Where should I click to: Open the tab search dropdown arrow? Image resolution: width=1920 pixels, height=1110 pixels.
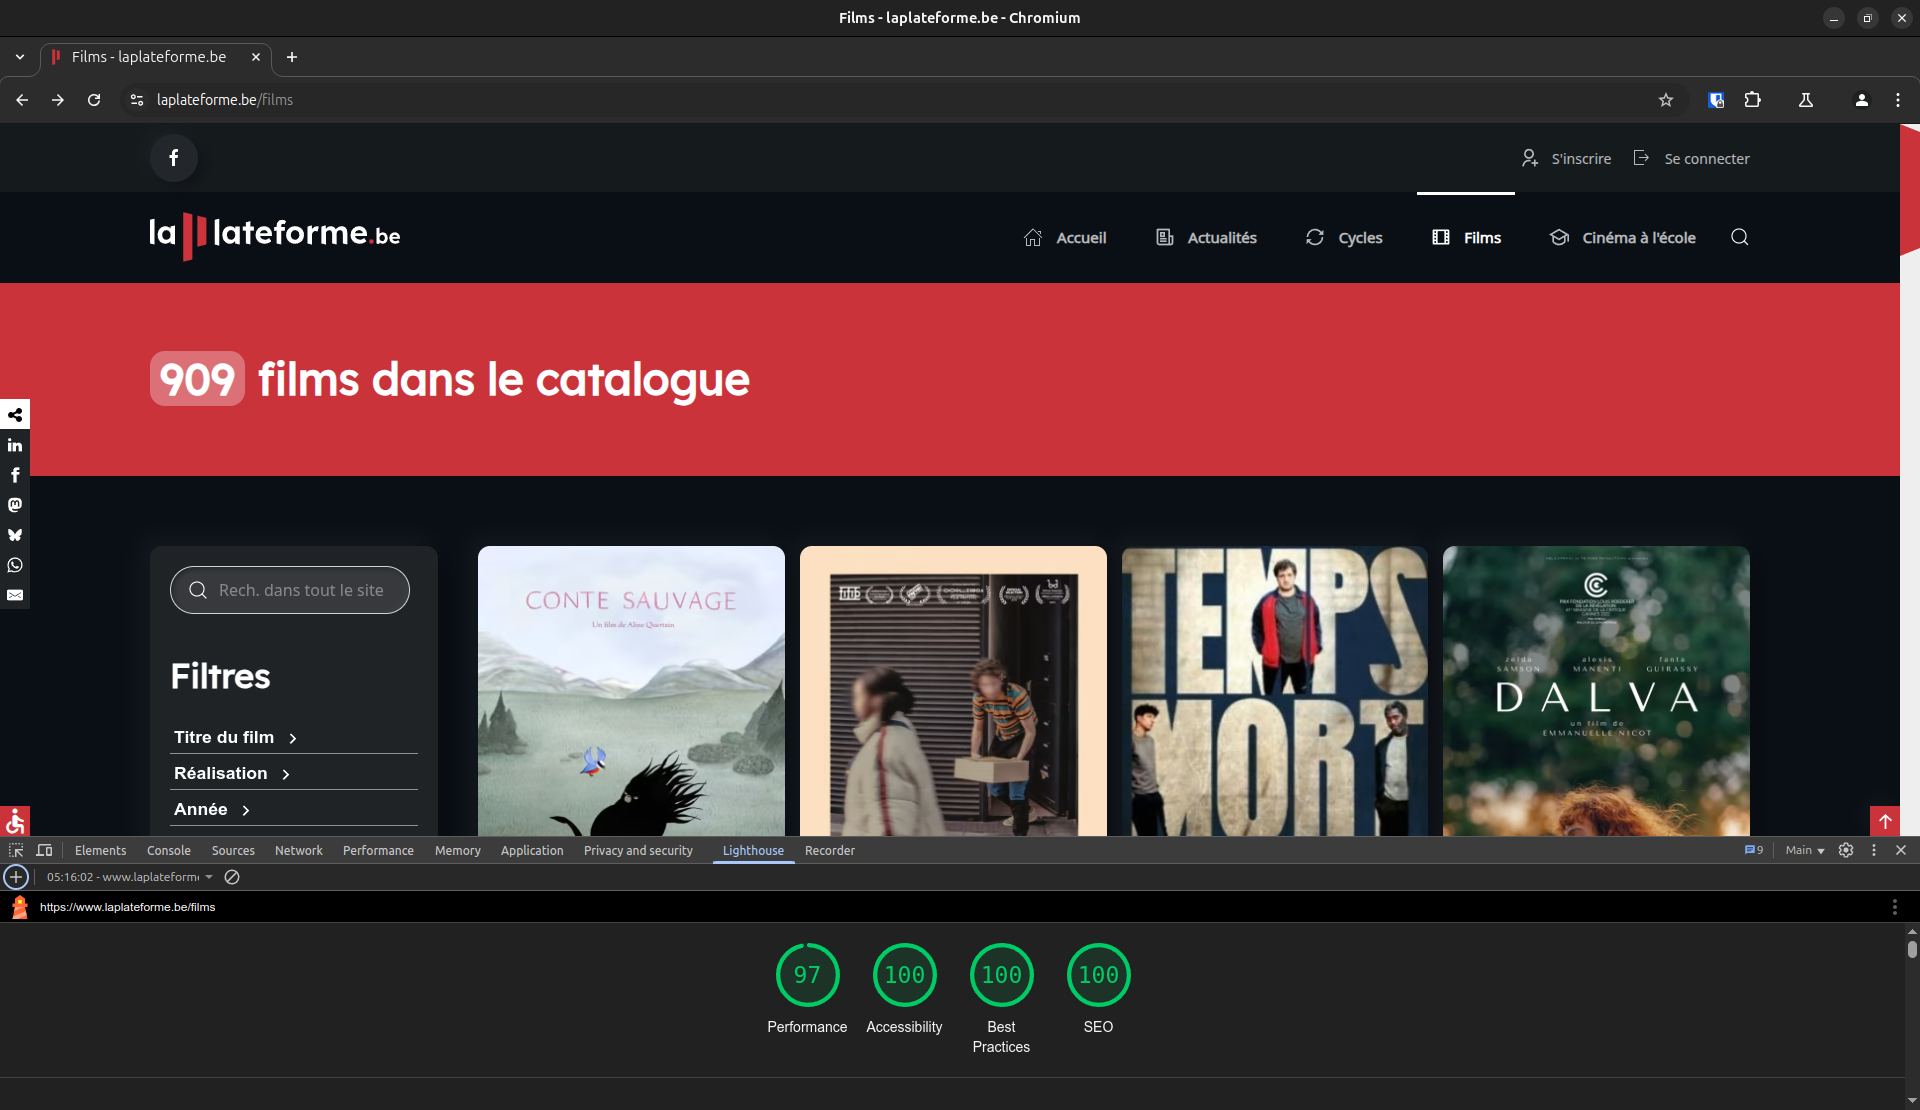tap(20, 57)
